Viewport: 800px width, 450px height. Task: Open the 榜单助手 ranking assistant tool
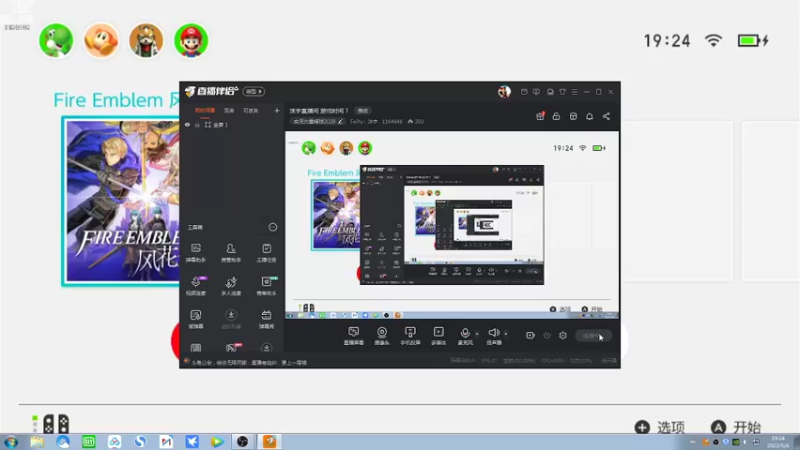point(266,286)
